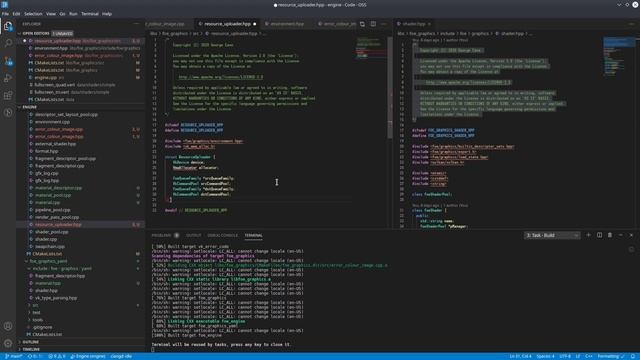Open right editor group more actions
Image resolution: width=640 pixels, height=360 pixels.
click(631, 24)
